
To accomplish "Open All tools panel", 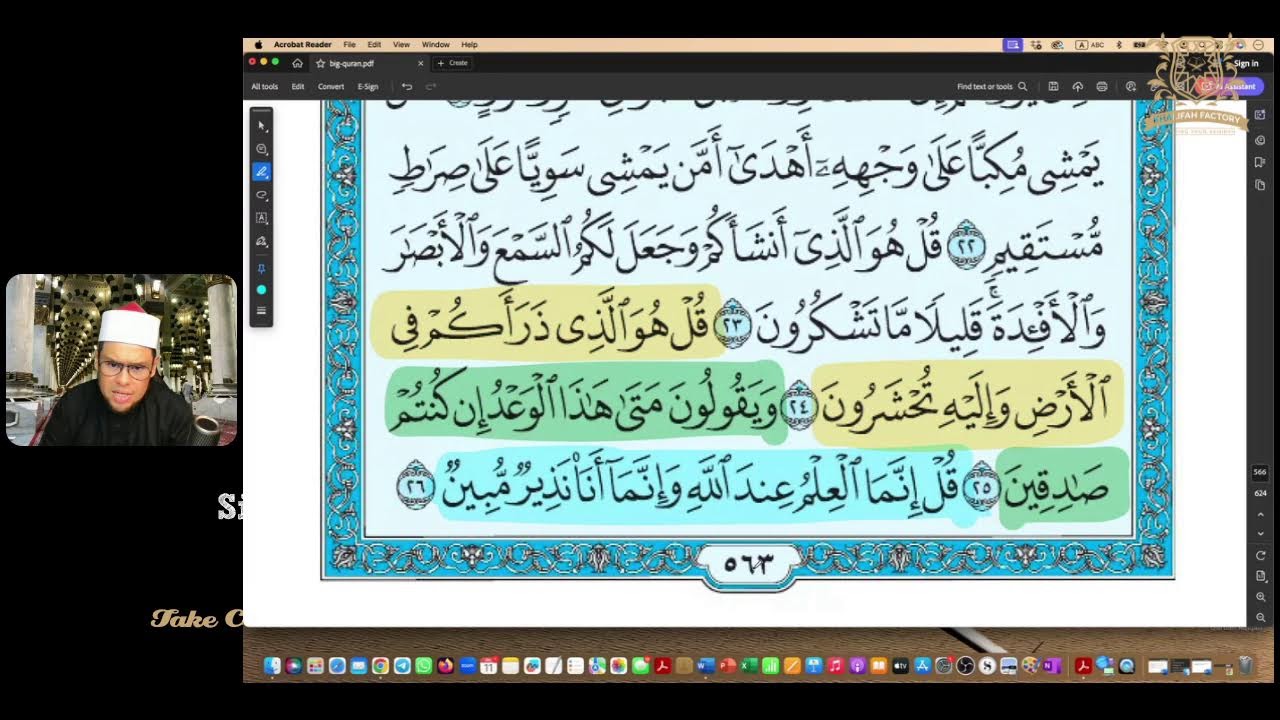I will (265, 87).
